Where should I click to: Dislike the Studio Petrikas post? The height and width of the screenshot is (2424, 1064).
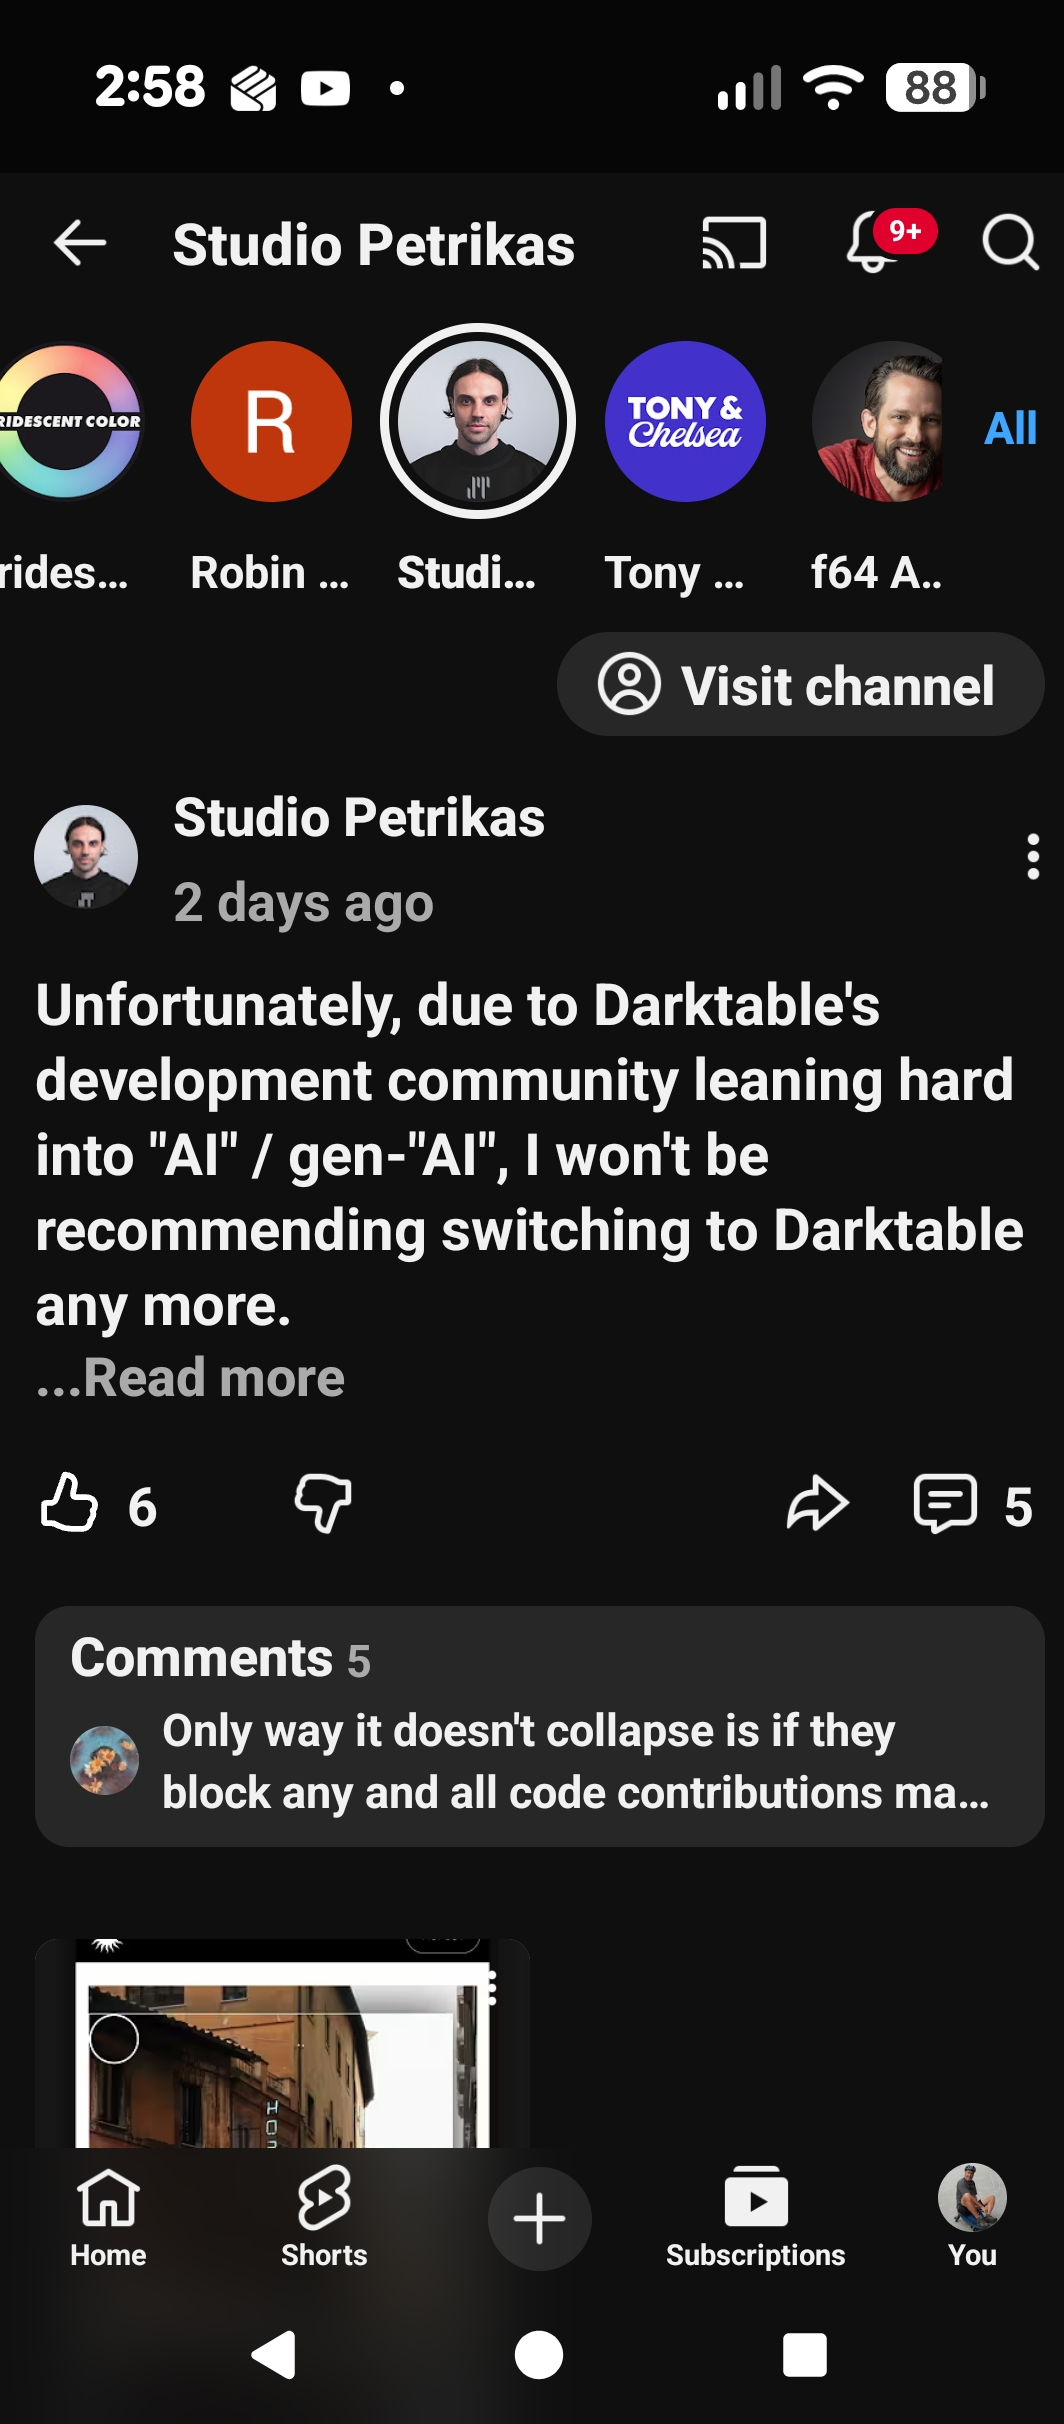point(323,1503)
